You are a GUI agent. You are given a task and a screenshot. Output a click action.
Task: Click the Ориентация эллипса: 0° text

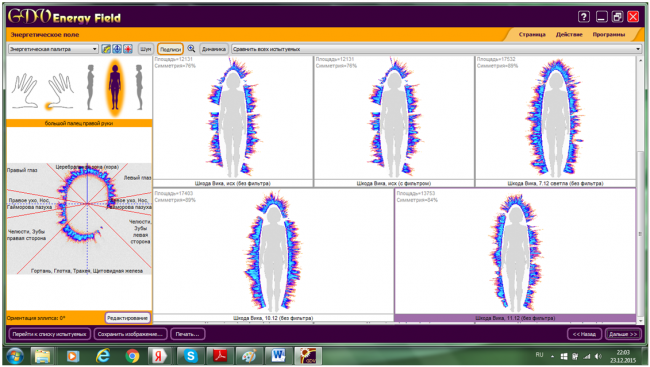click(x=36, y=318)
